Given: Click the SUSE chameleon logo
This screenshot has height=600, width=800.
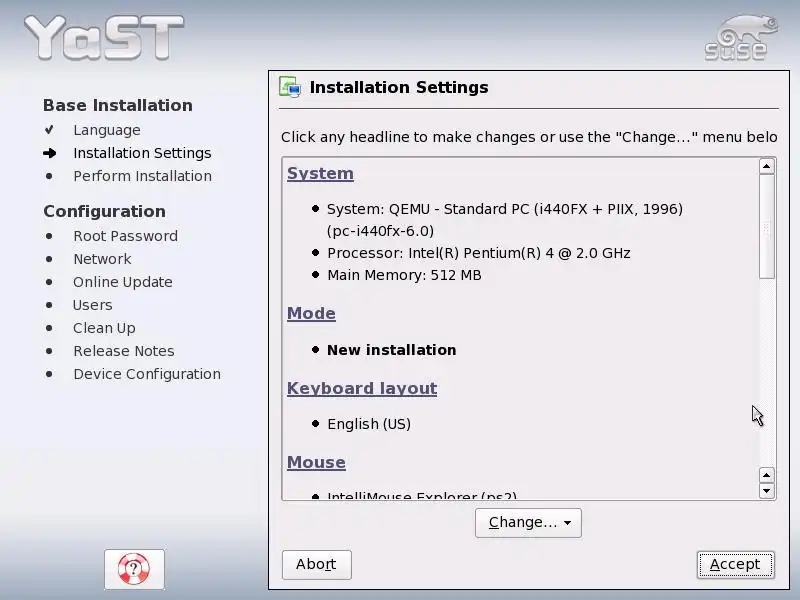Looking at the screenshot, I should [741, 38].
